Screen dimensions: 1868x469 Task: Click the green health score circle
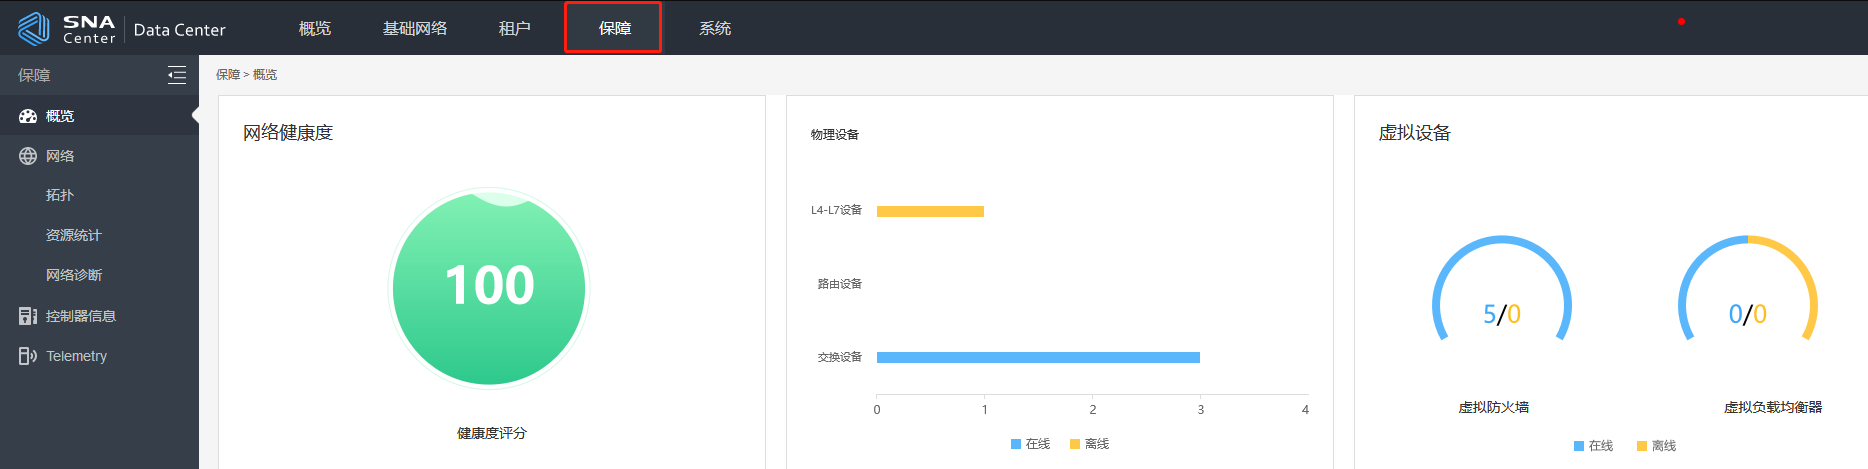coord(489,288)
